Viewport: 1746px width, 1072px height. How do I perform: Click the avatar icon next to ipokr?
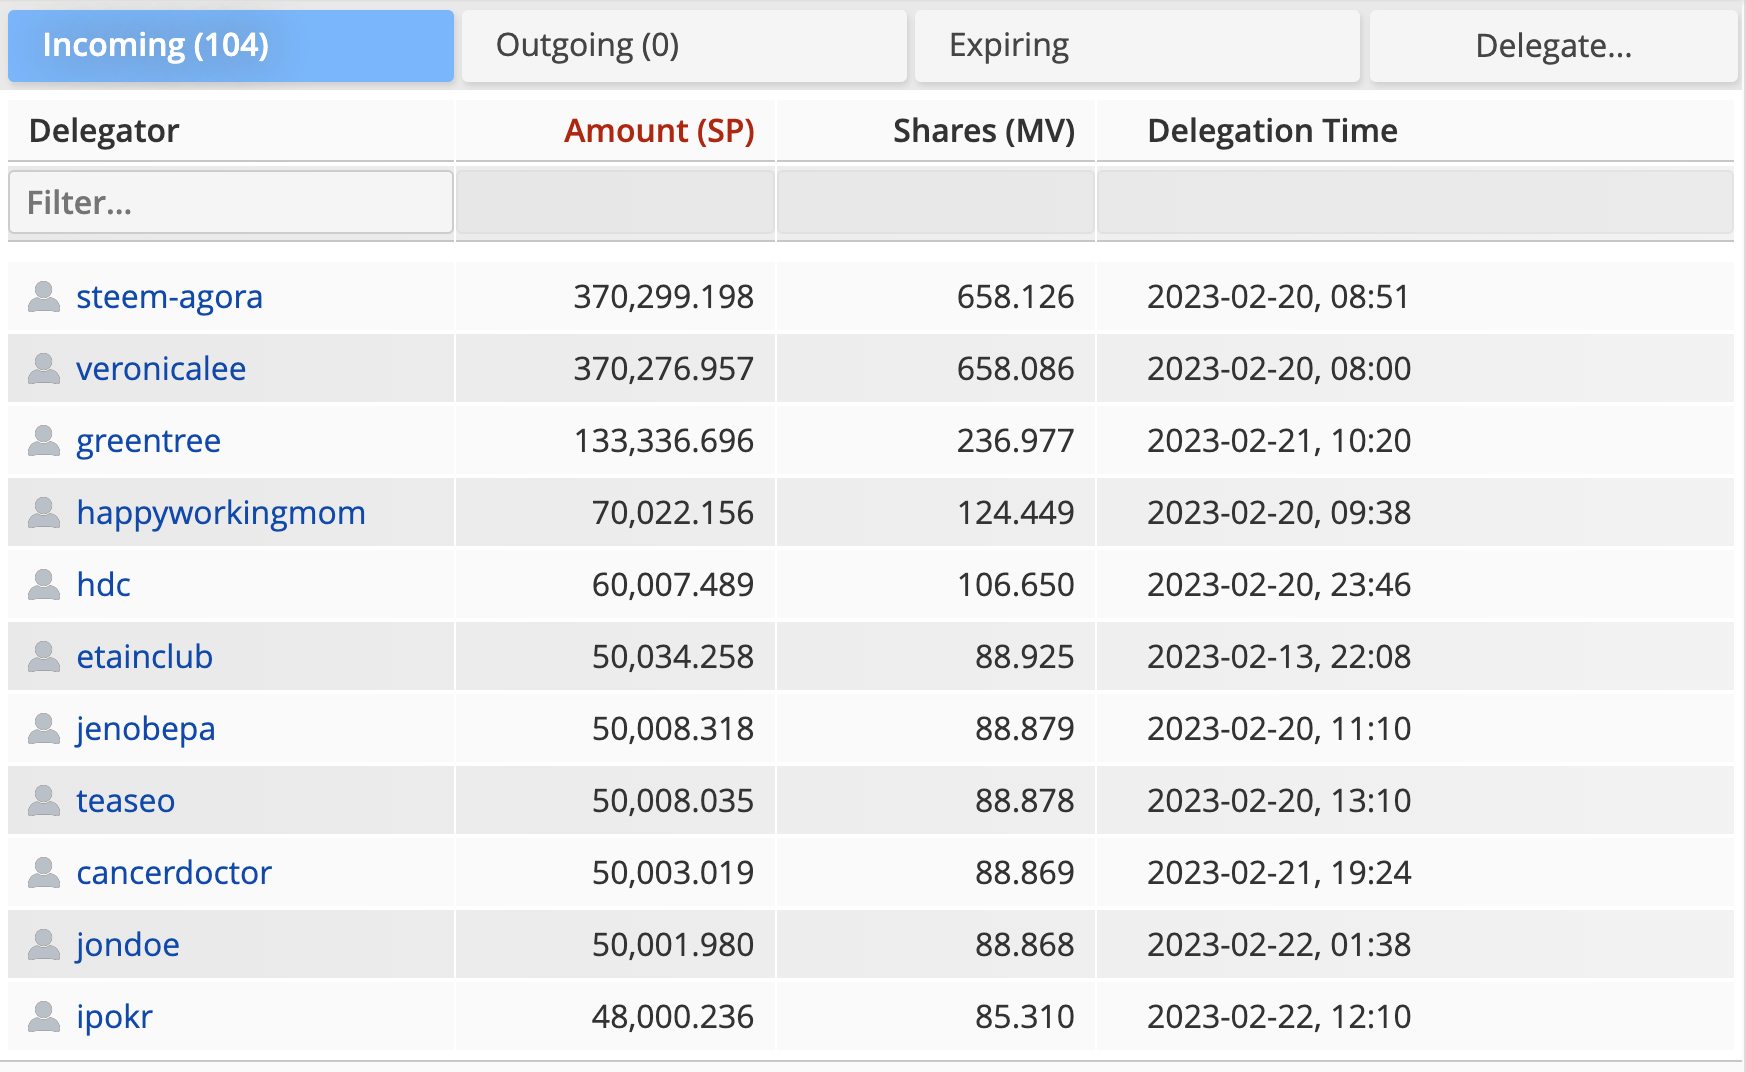(x=44, y=1017)
